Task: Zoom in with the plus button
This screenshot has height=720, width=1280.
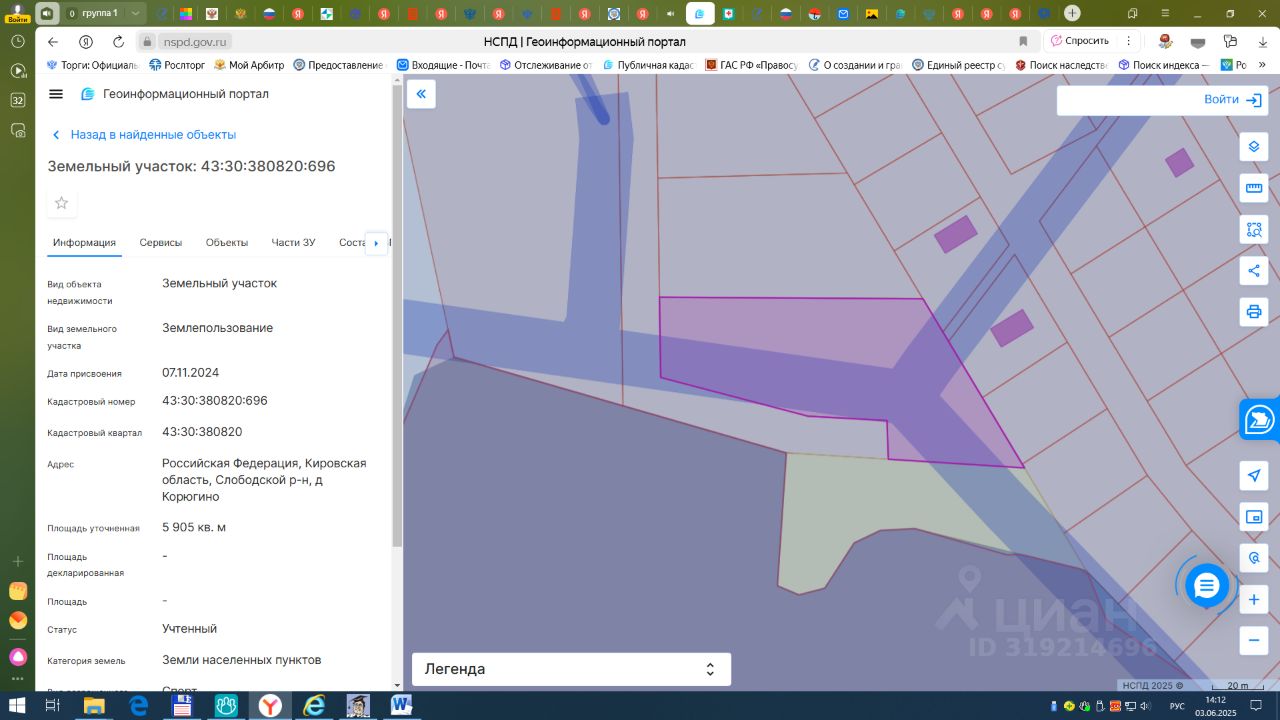Action: pos(1253,600)
